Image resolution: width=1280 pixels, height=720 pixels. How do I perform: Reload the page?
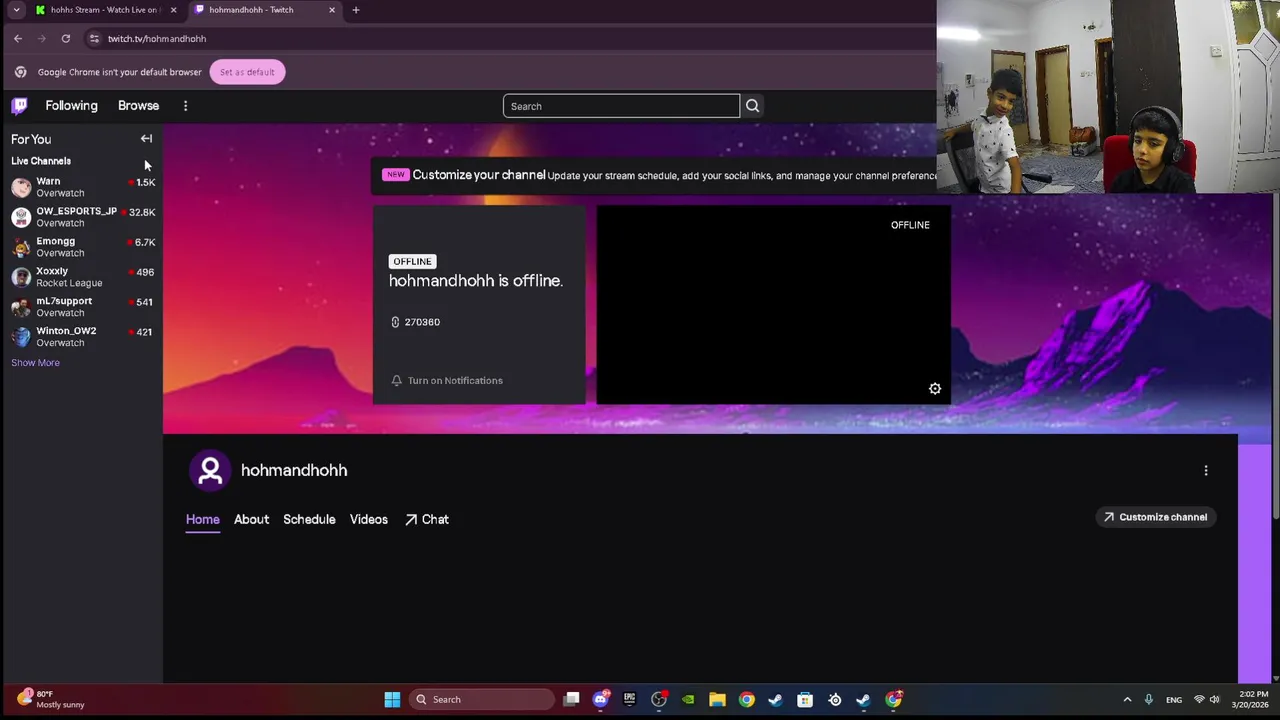point(66,38)
